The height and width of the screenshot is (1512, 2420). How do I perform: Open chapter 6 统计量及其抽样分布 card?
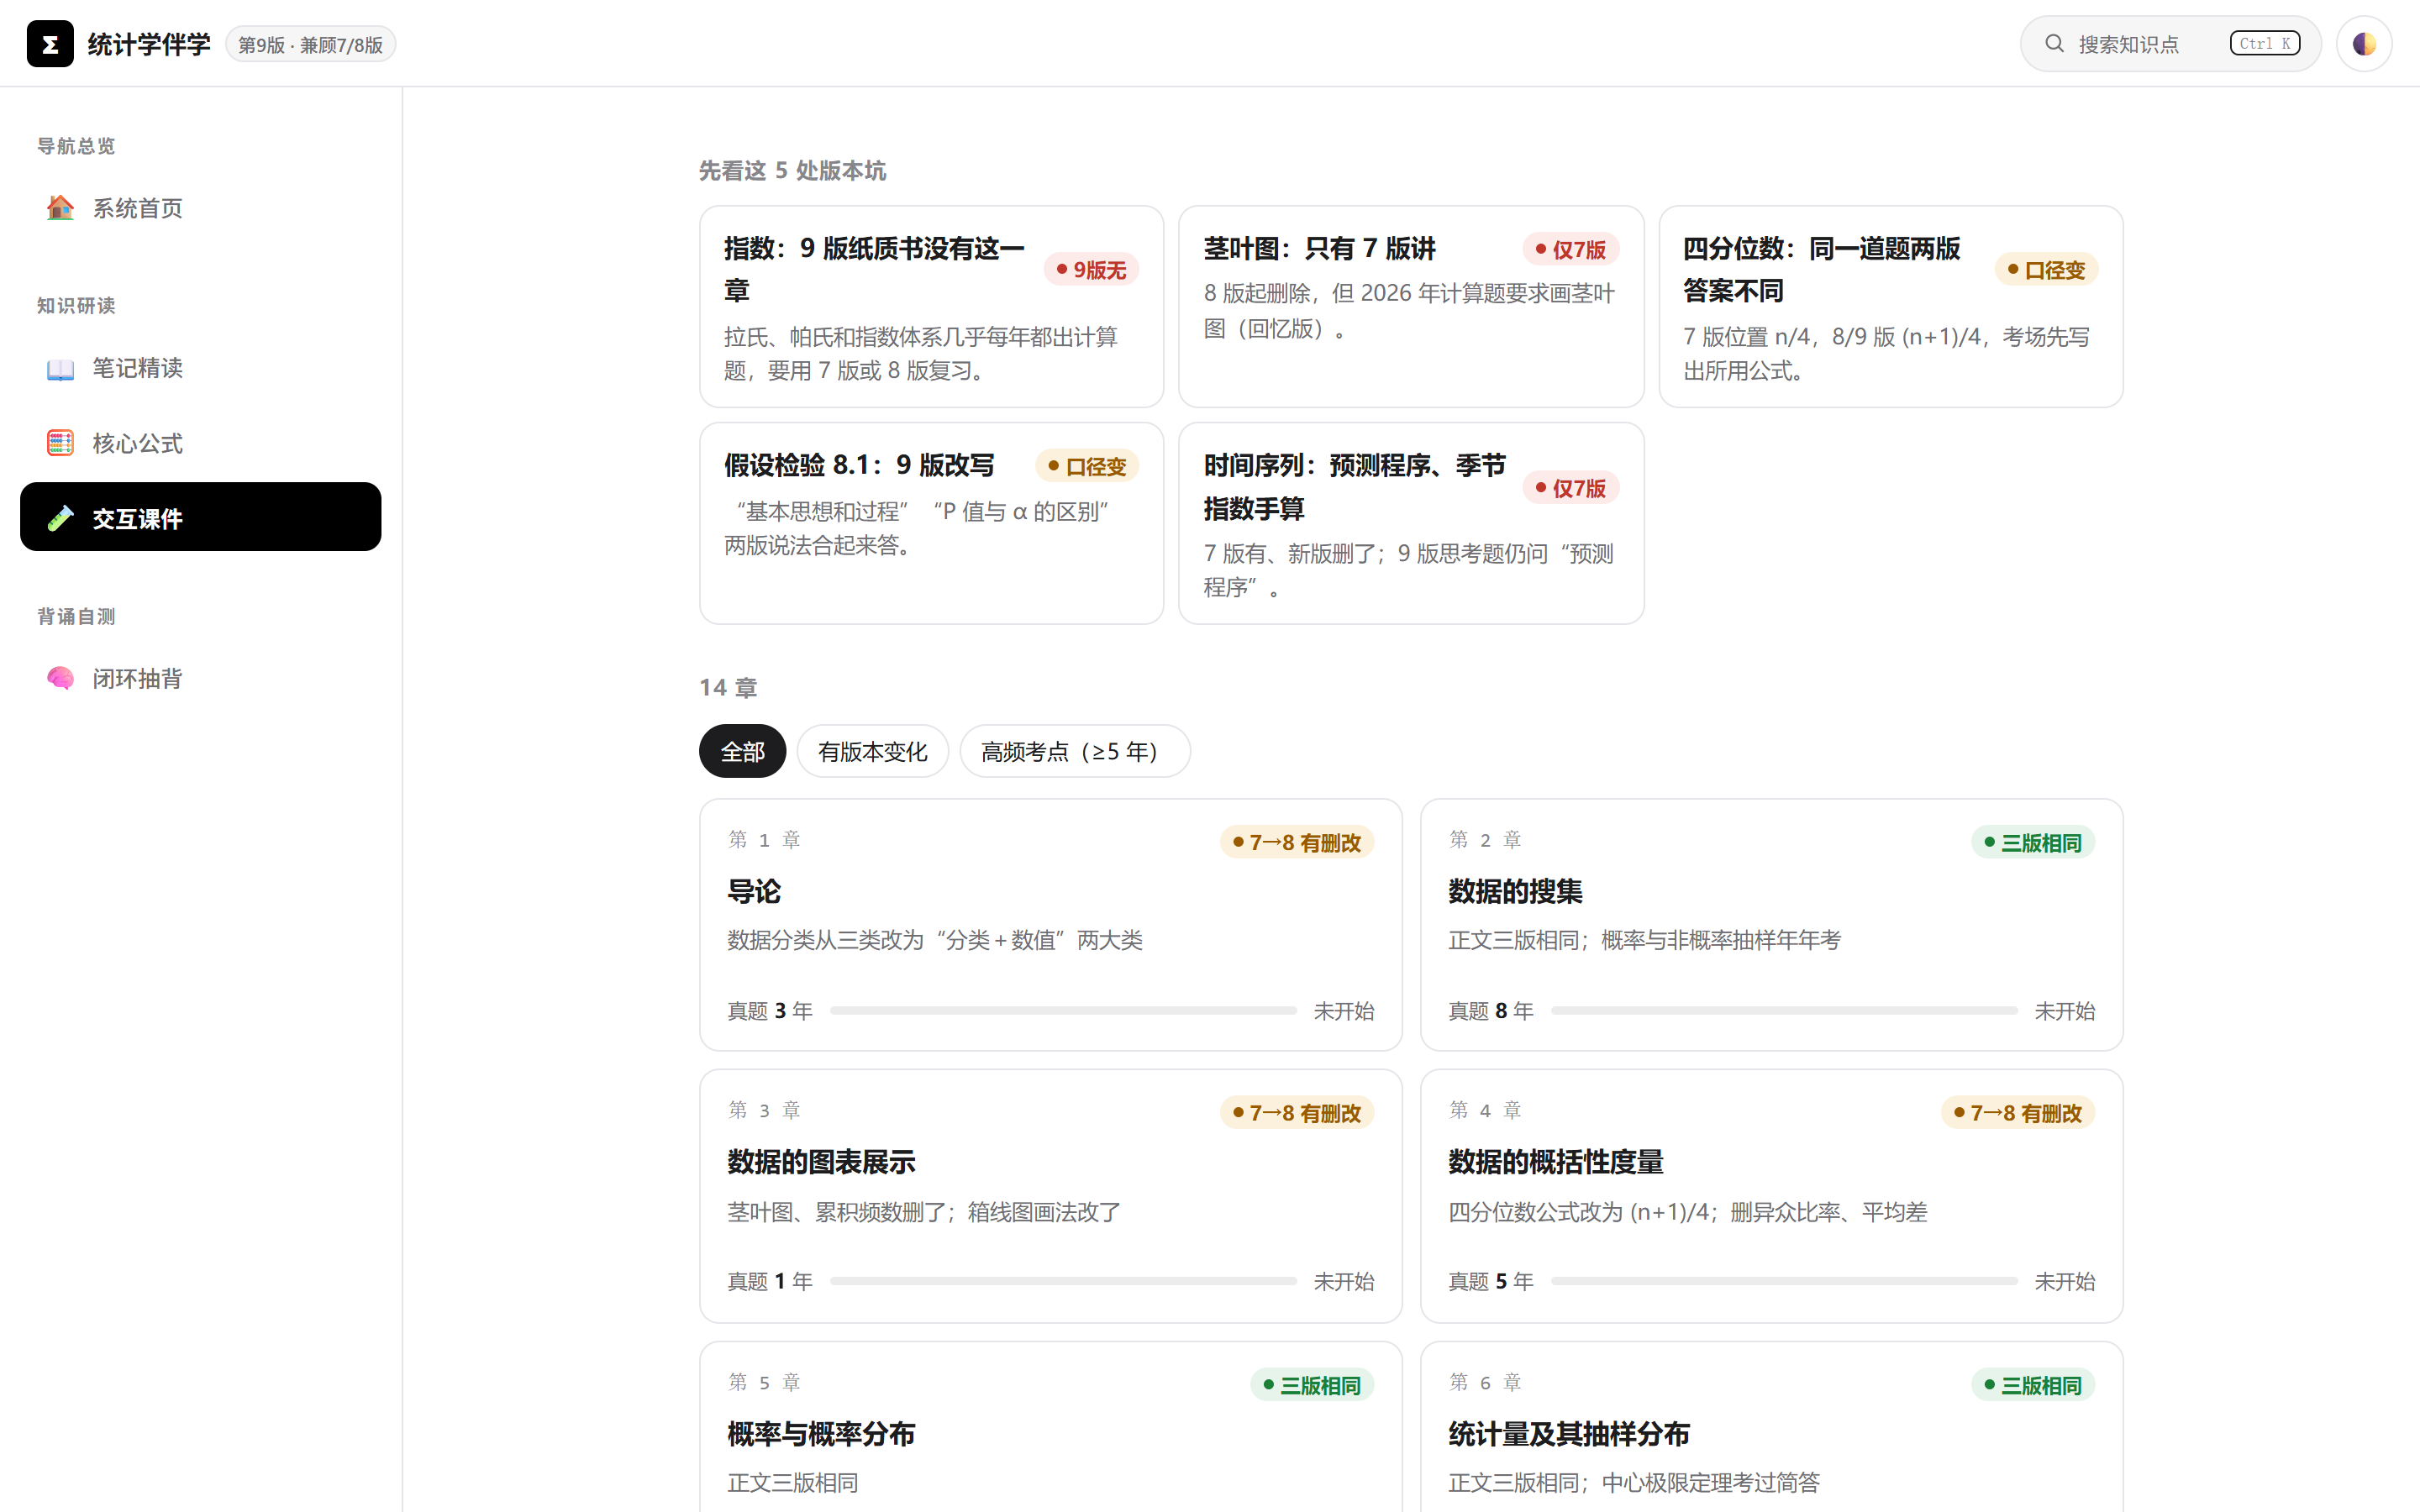click(x=1771, y=1428)
